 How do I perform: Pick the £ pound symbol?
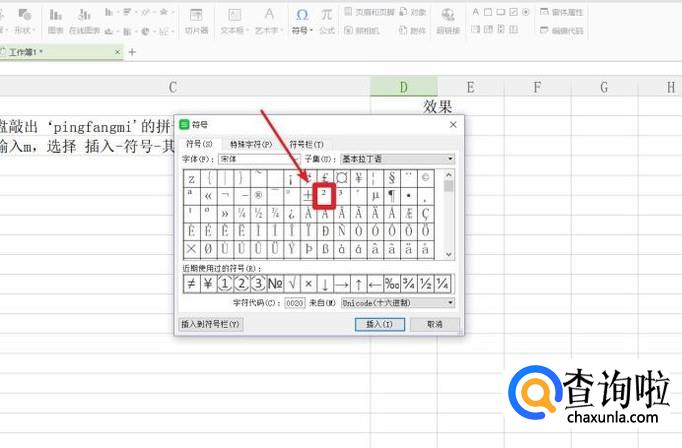point(324,178)
